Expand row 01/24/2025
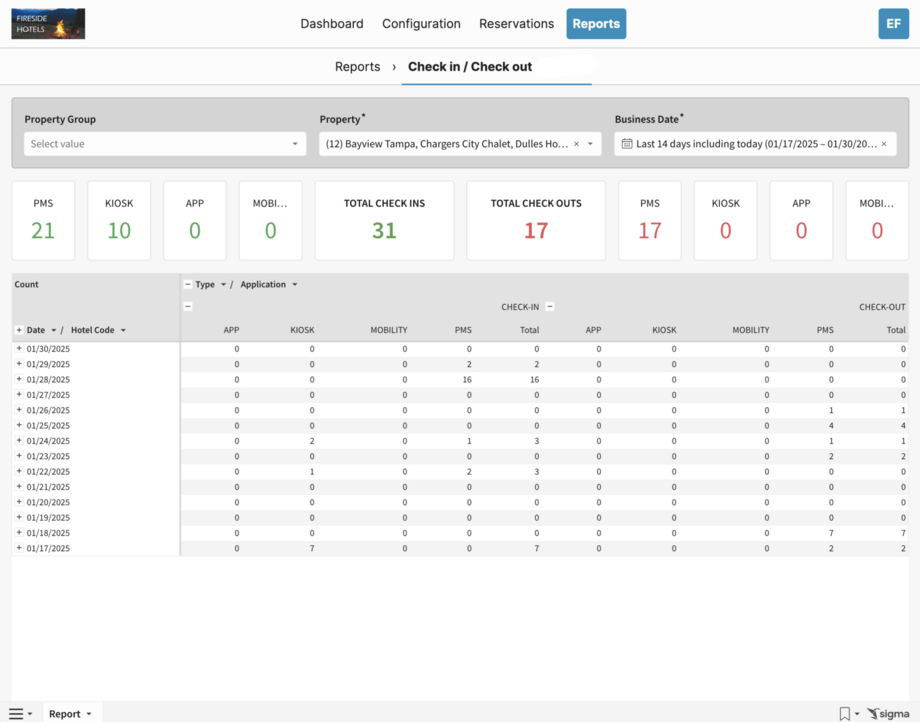The height and width of the screenshot is (722, 920). pyautogui.click(x=19, y=440)
